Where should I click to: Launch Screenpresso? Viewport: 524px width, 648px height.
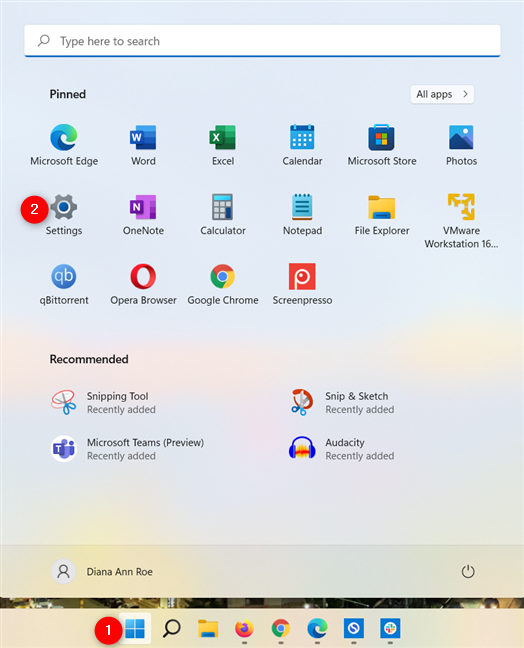pos(302,284)
